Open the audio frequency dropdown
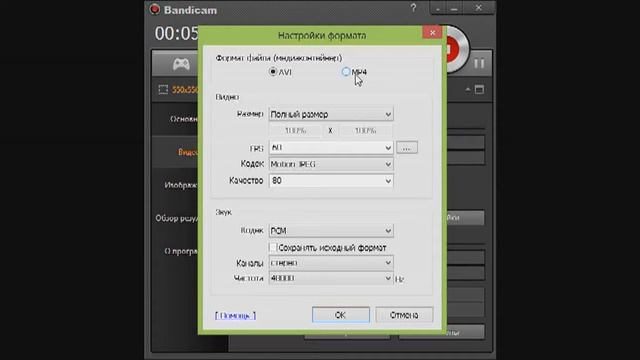 [331, 278]
